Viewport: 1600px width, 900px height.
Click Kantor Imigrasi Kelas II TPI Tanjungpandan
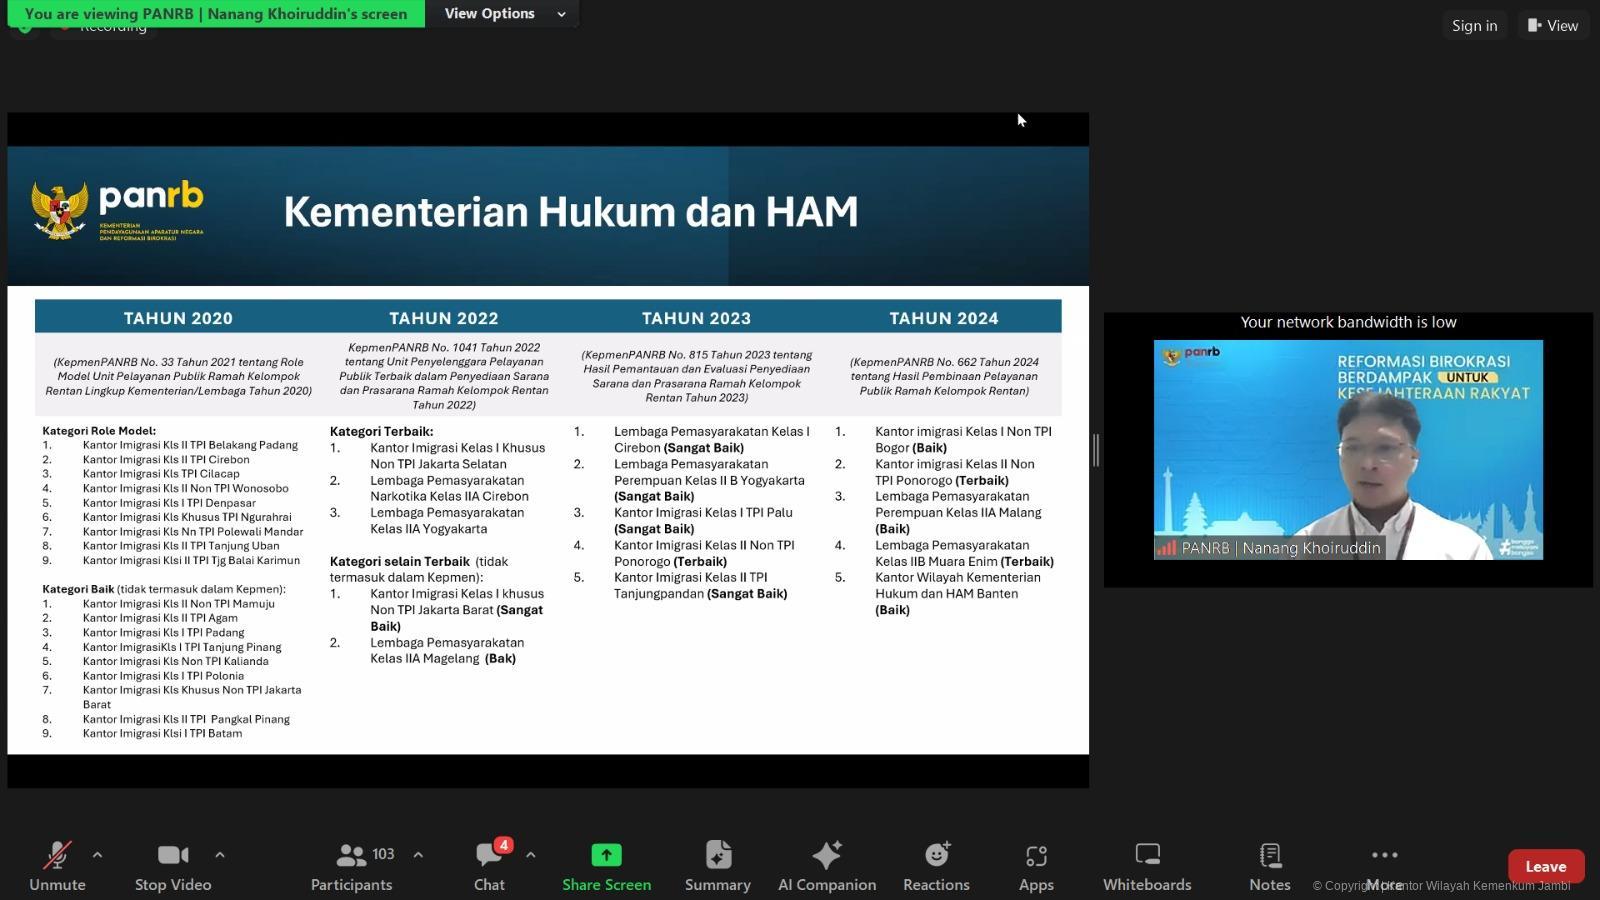click(x=690, y=585)
